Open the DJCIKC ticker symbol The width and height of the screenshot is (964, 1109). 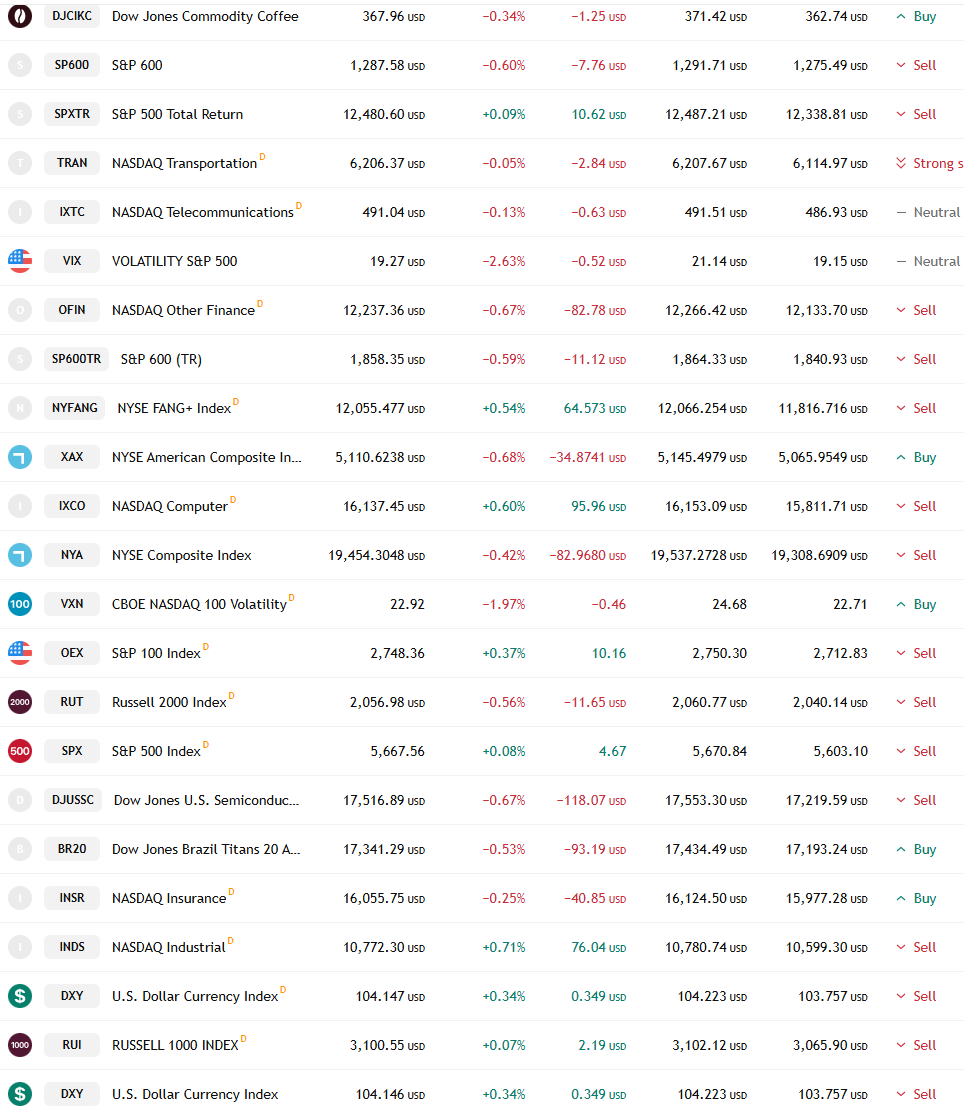click(x=72, y=16)
